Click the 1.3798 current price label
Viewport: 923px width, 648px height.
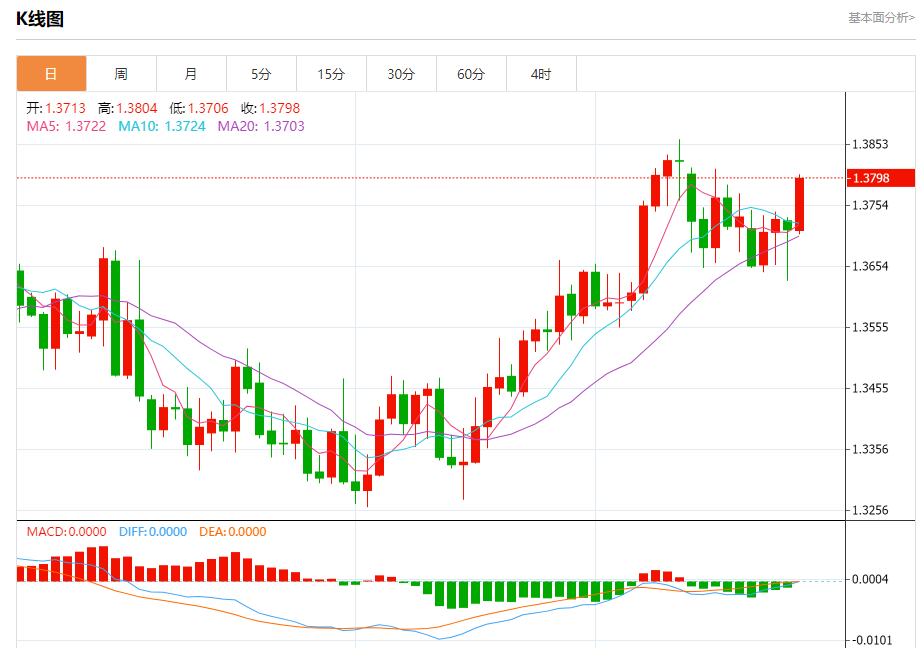point(881,178)
